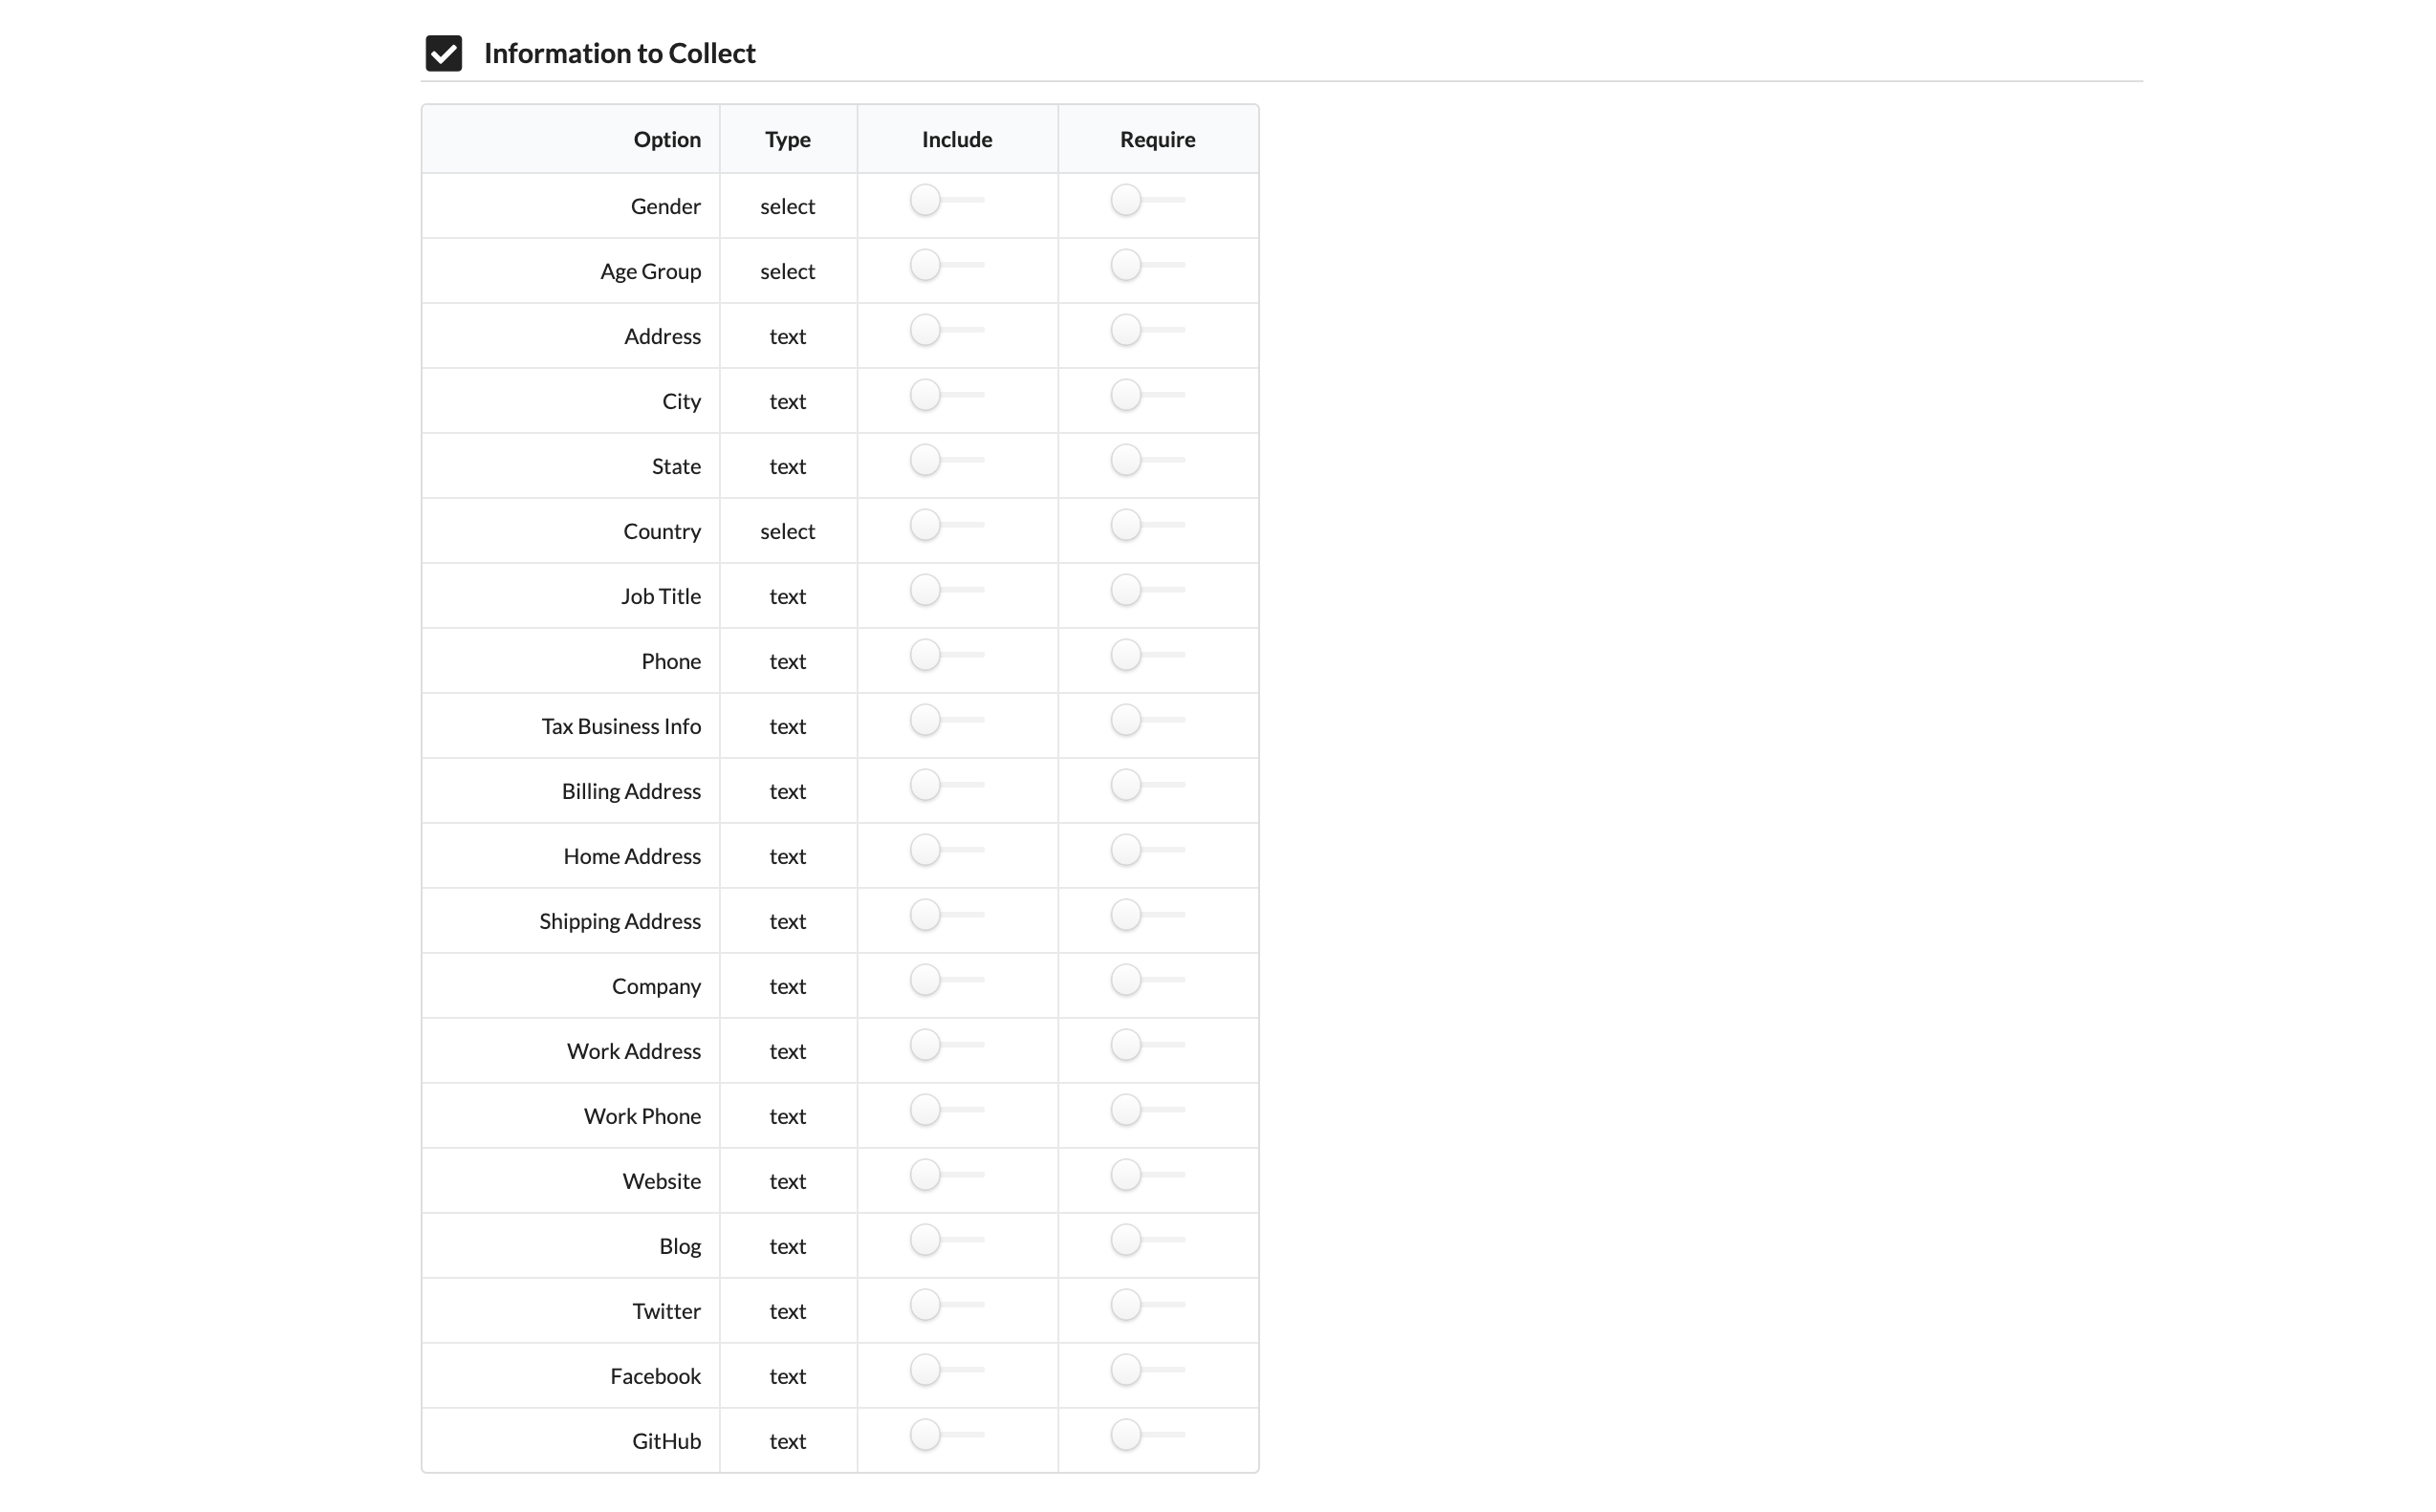Enable Include for Website
This screenshot has width=2436, height=1512.
(x=947, y=1175)
